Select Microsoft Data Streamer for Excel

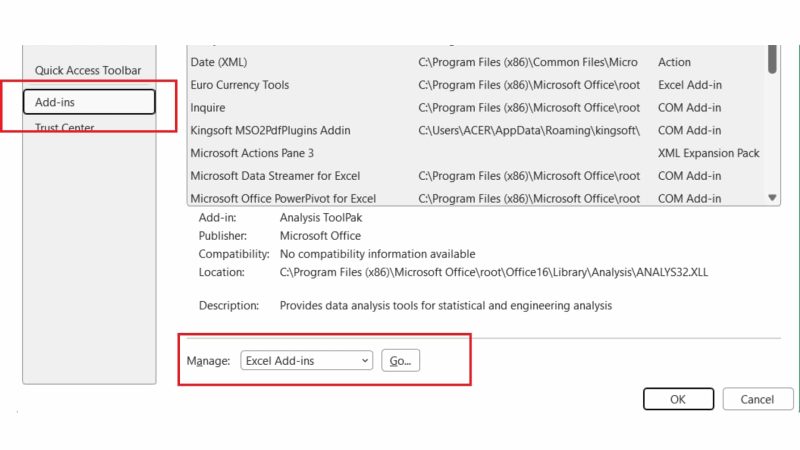(x=478, y=176)
